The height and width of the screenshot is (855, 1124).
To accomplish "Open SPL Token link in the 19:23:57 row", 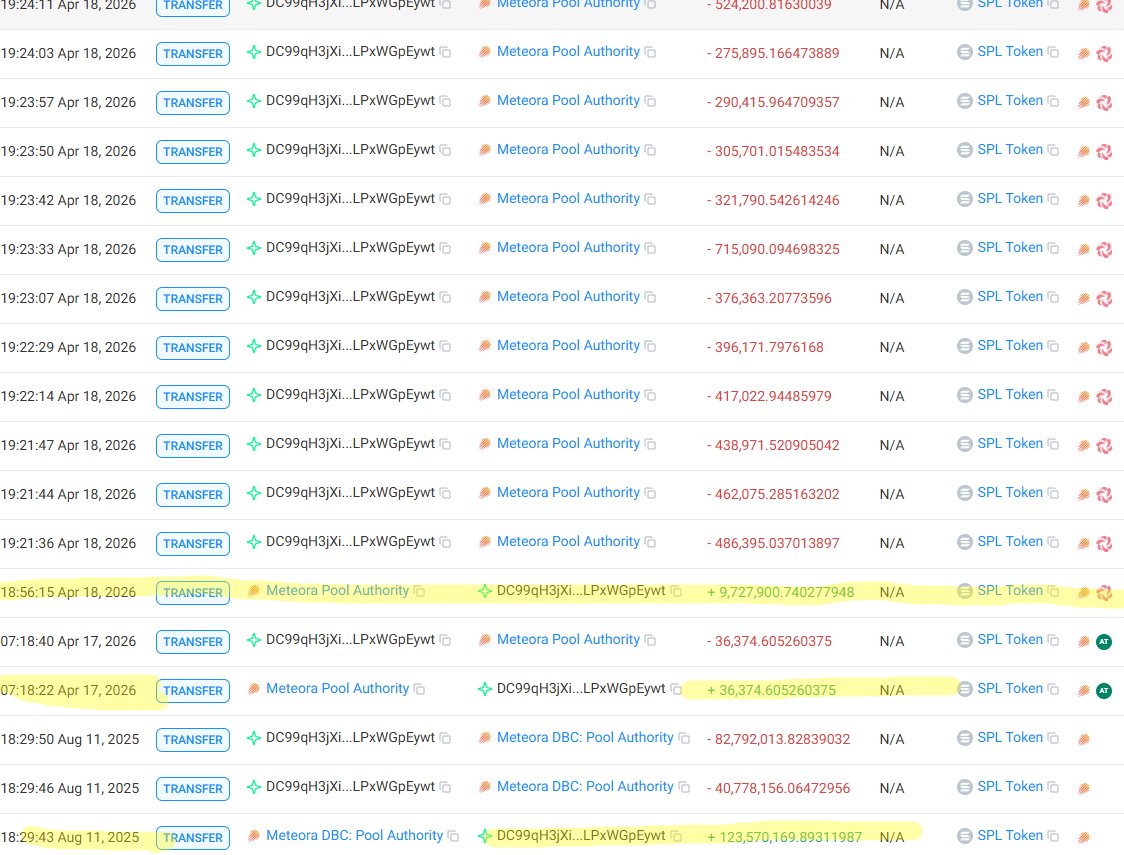I will (1010, 100).
